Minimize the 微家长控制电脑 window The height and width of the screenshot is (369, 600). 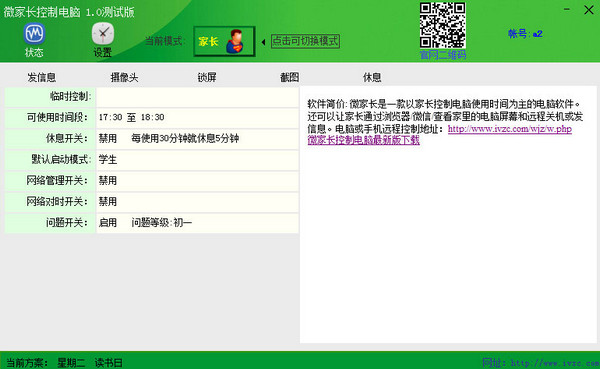[x=567, y=9]
